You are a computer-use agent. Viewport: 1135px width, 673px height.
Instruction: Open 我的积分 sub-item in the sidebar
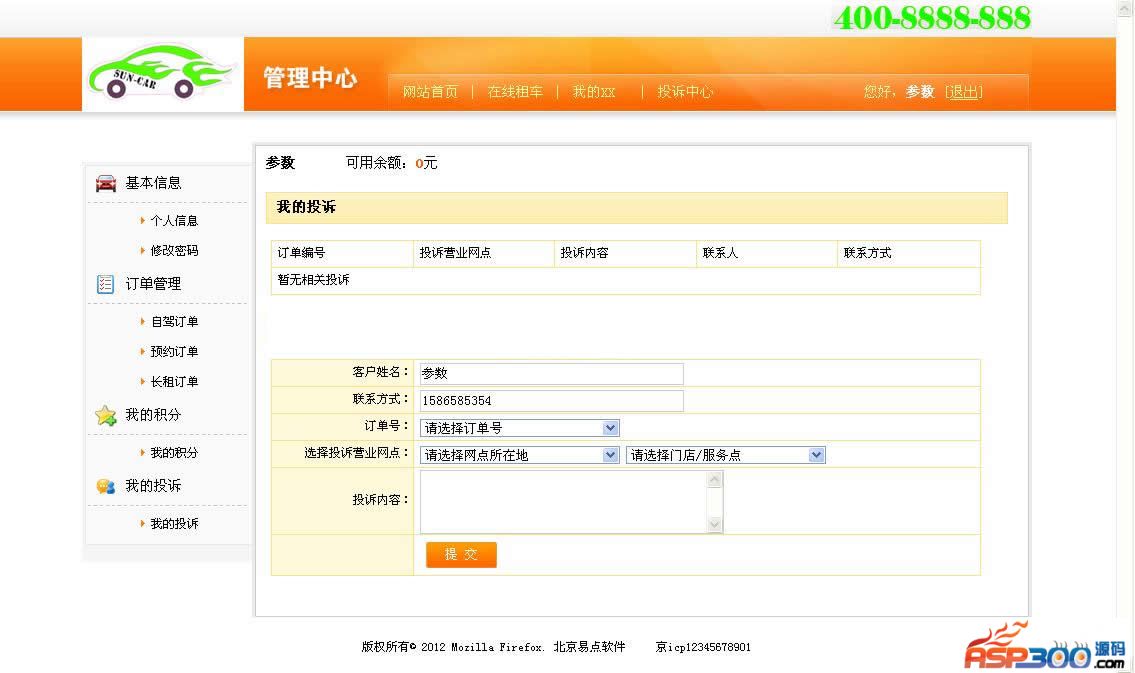coord(174,452)
